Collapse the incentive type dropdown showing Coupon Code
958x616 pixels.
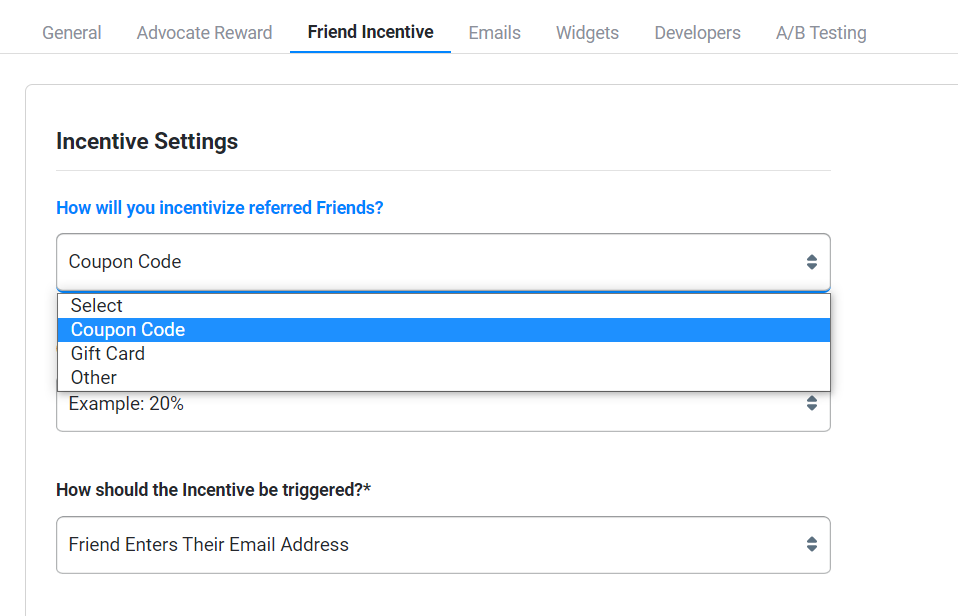[442, 262]
